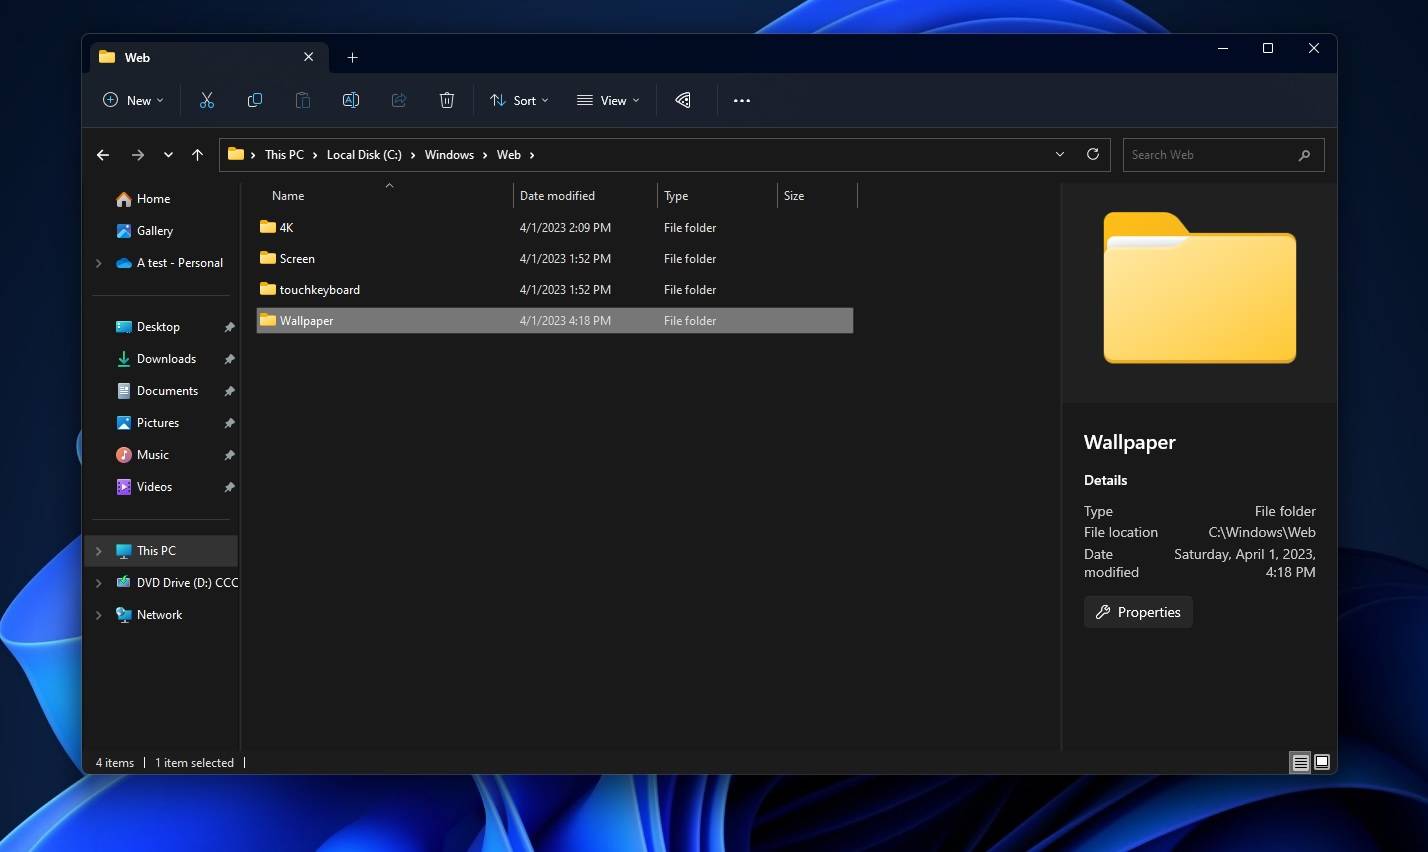1428x852 pixels.
Task: Rename the selected folder using the Rename icon
Action: click(351, 100)
